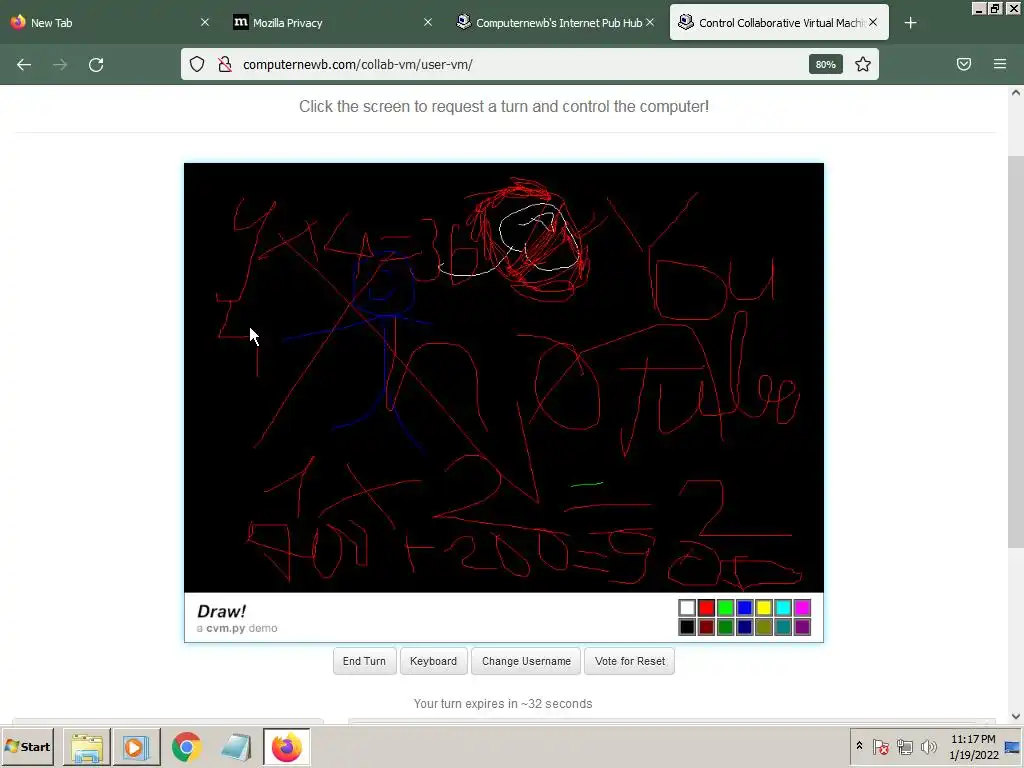The width and height of the screenshot is (1024, 768).
Task: Click the End Turn button
Action: click(x=364, y=661)
